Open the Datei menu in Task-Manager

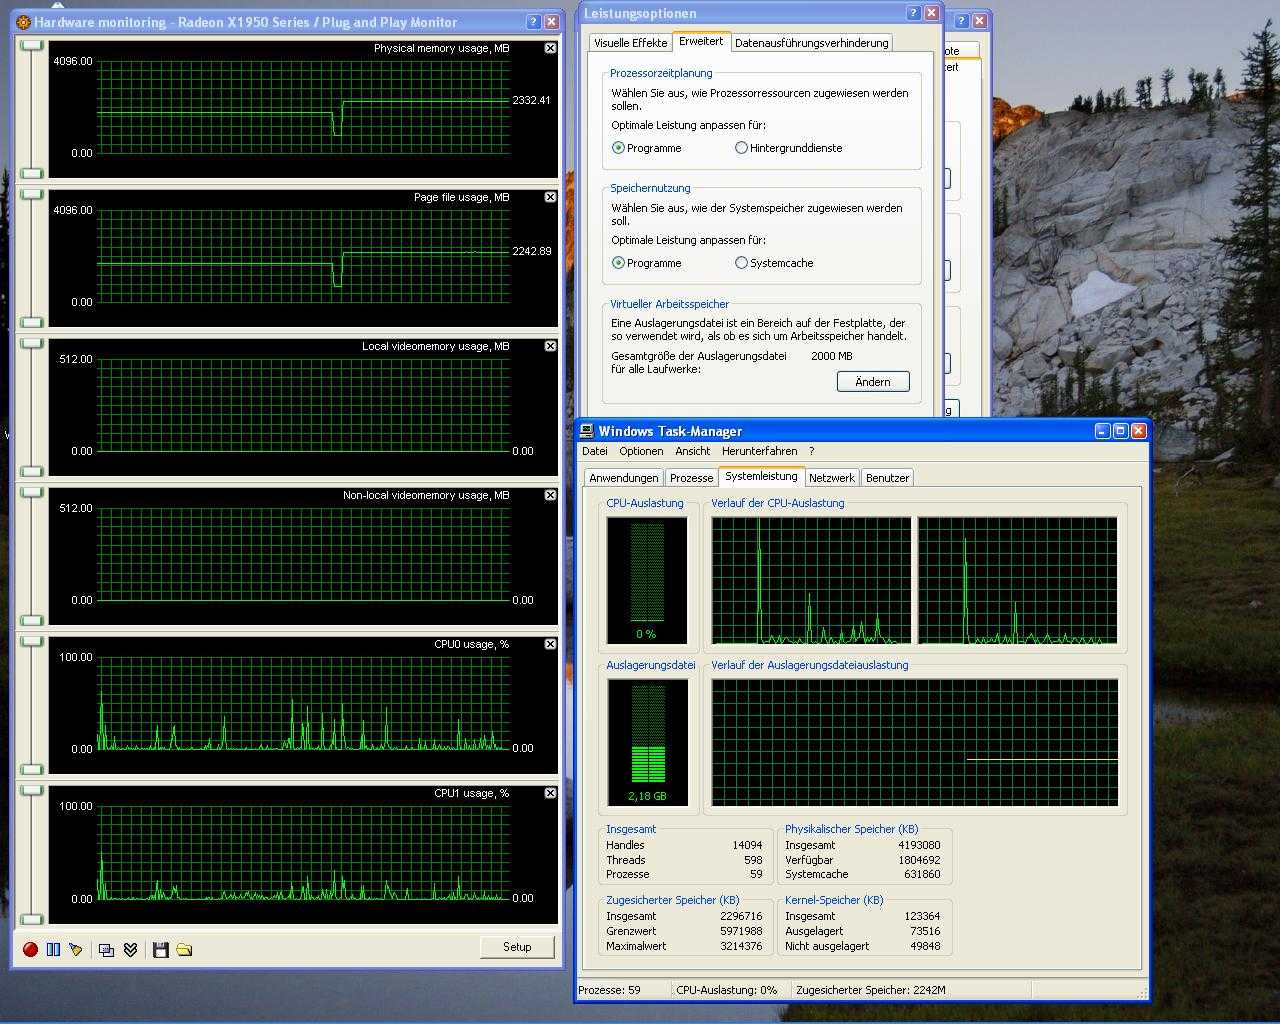pos(594,451)
